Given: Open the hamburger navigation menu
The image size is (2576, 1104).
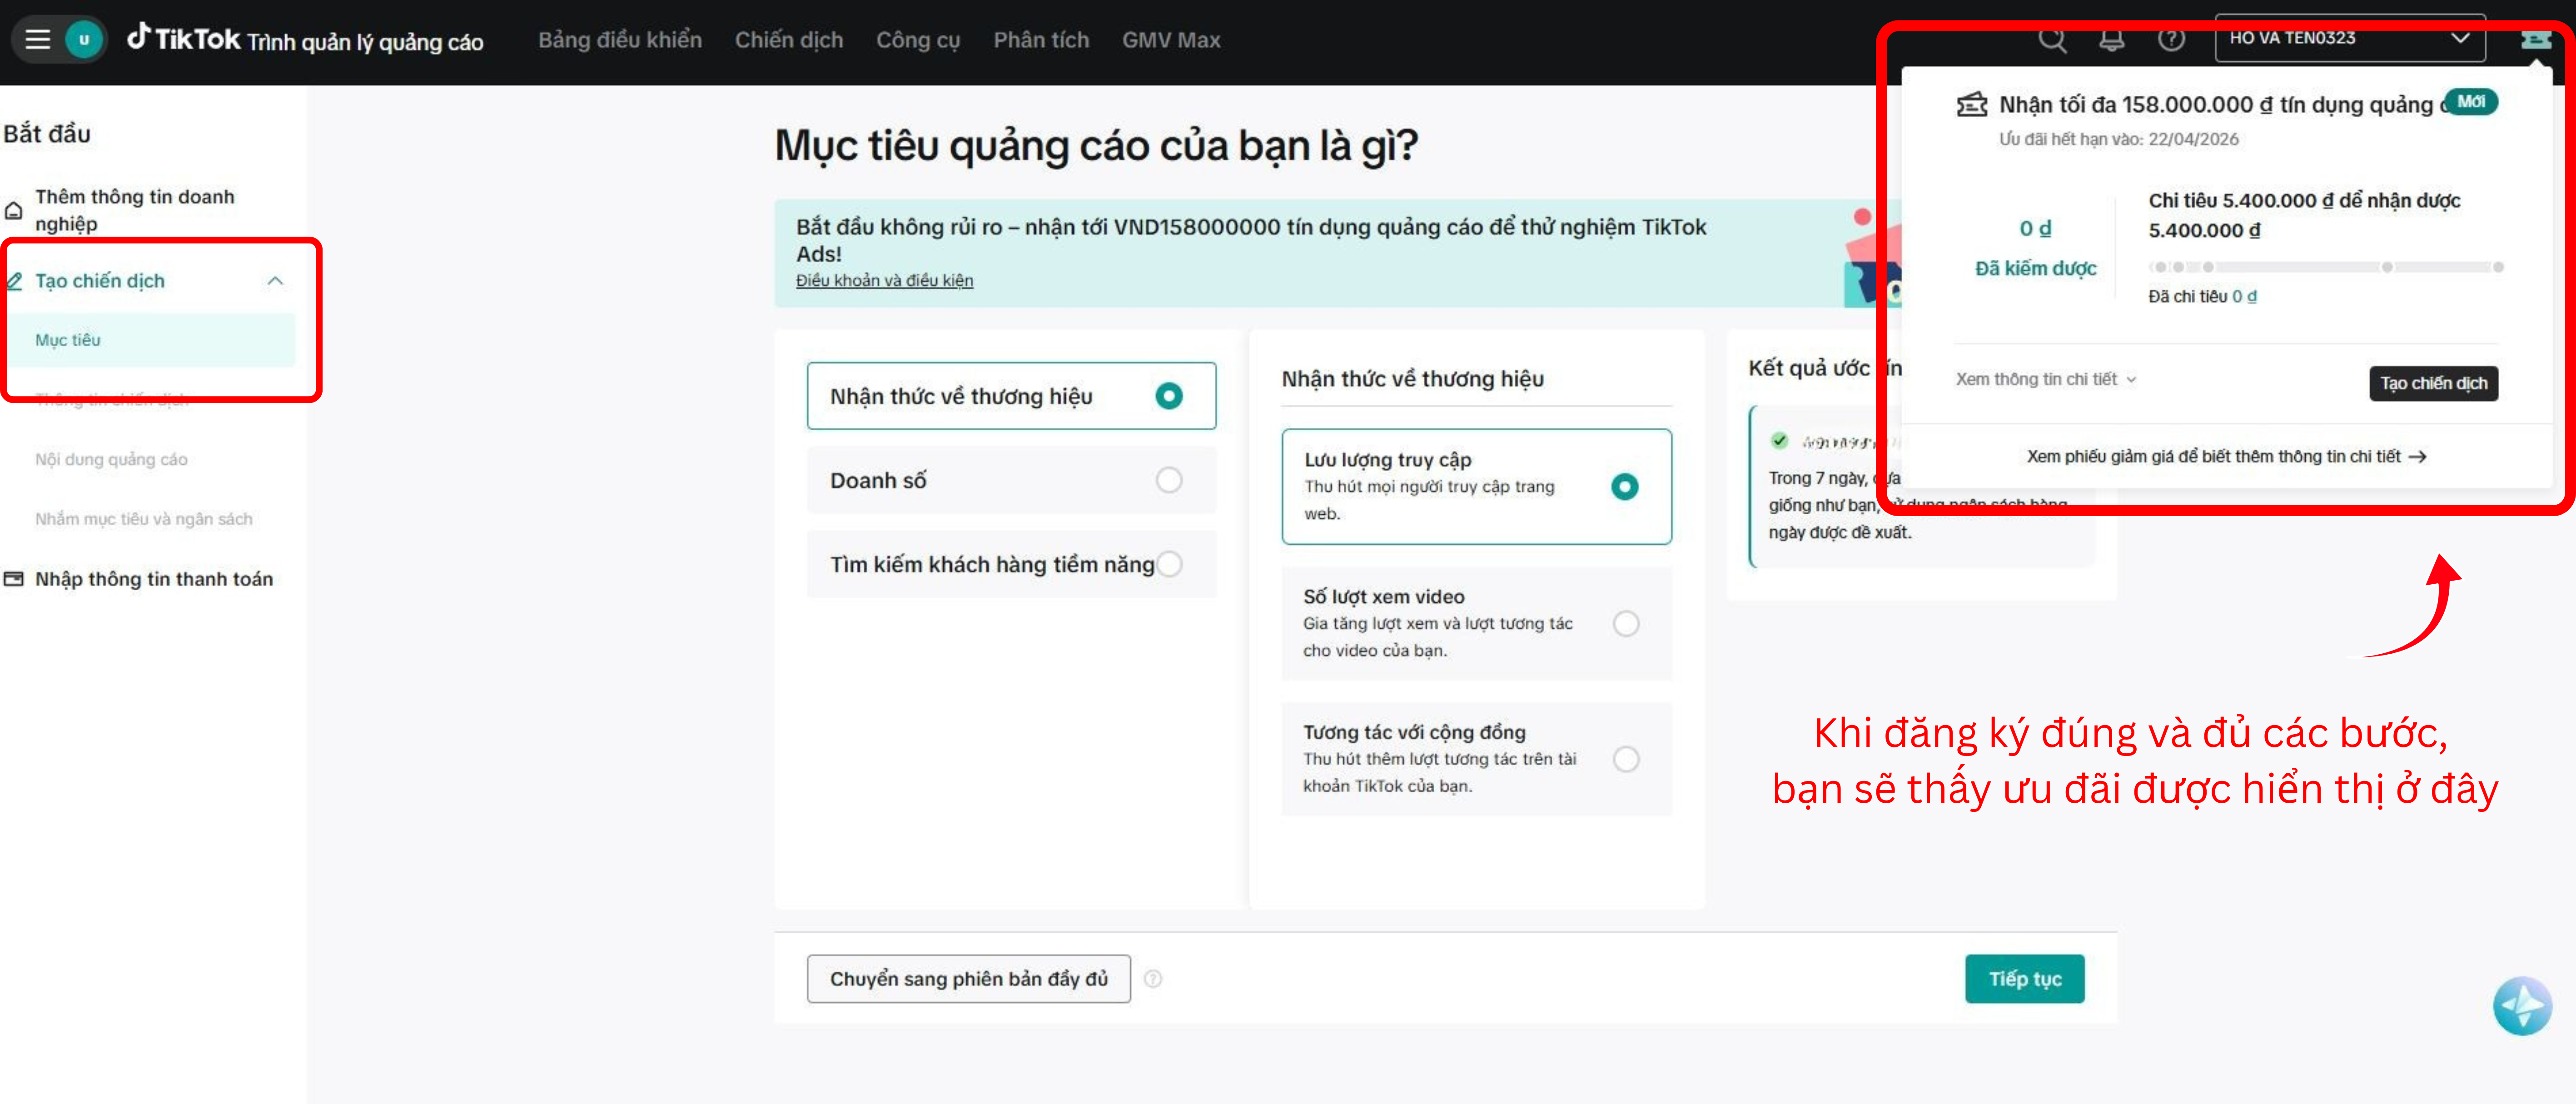Looking at the screenshot, I should point(37,39).
